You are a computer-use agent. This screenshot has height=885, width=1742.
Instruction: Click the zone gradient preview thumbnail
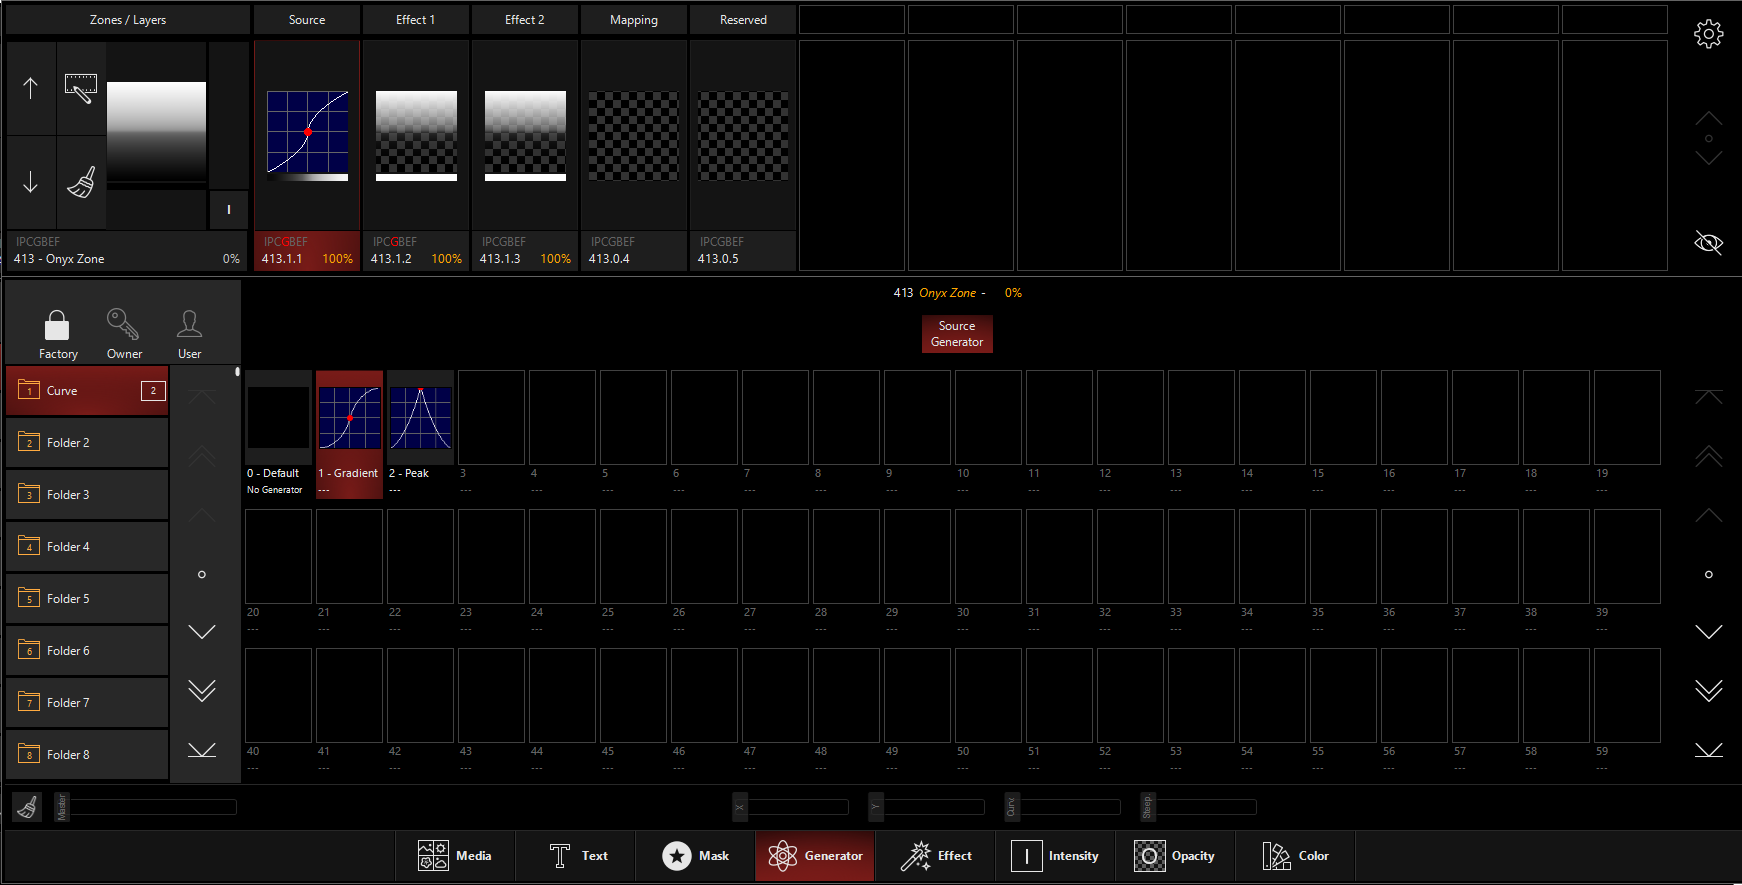pos(156,132)
